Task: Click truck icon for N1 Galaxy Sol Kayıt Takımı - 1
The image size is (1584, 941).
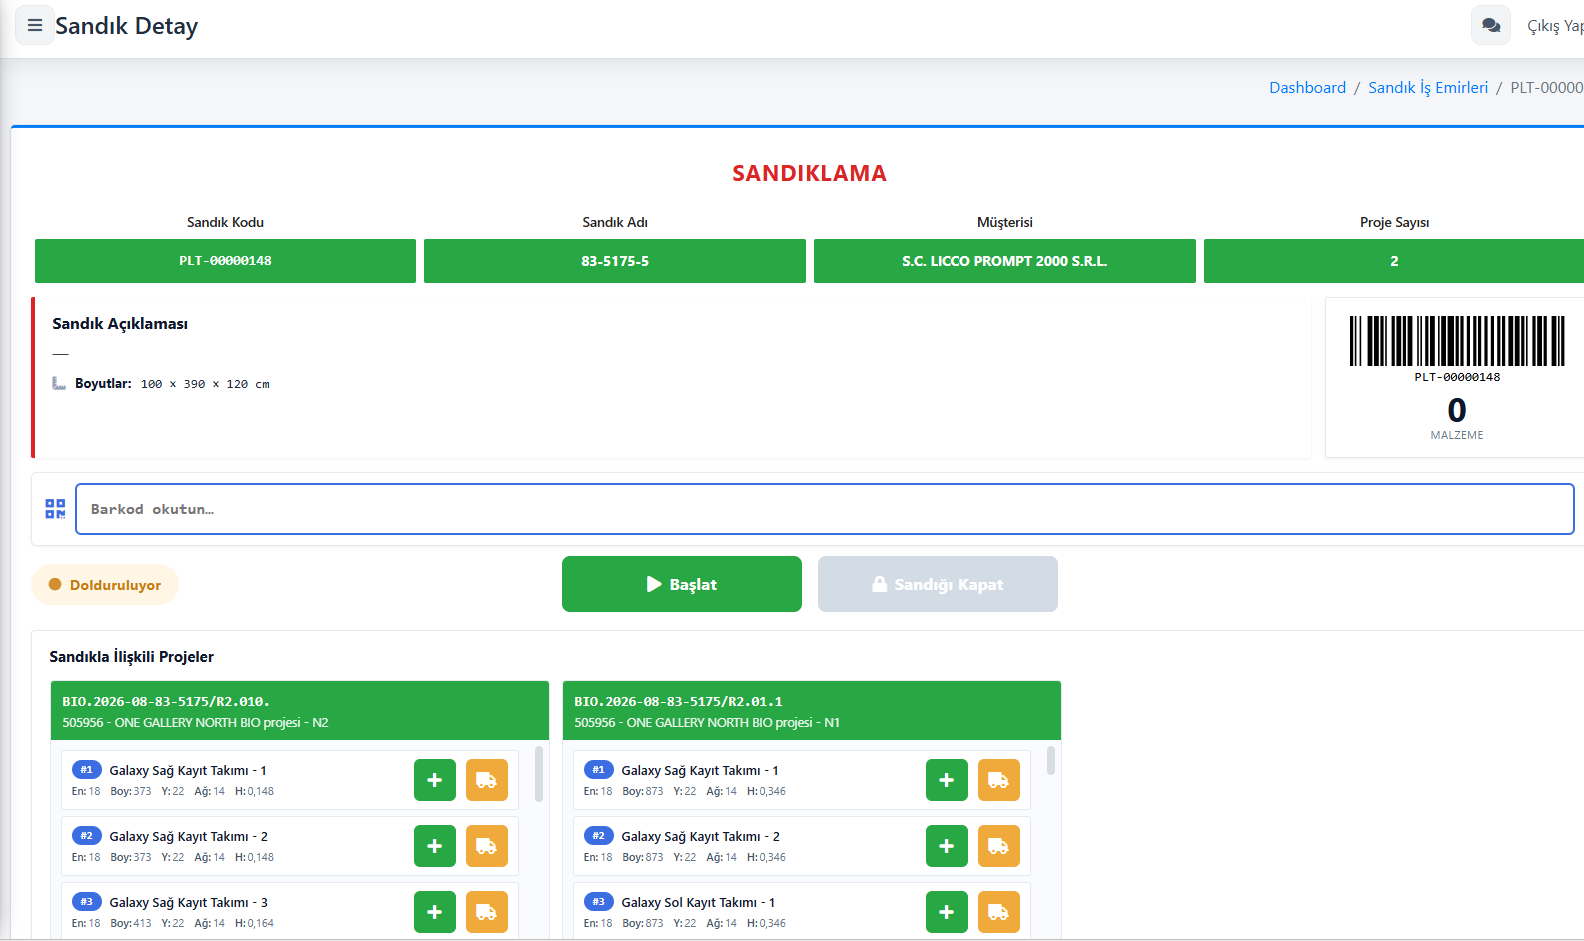Action: pos(999,912)
